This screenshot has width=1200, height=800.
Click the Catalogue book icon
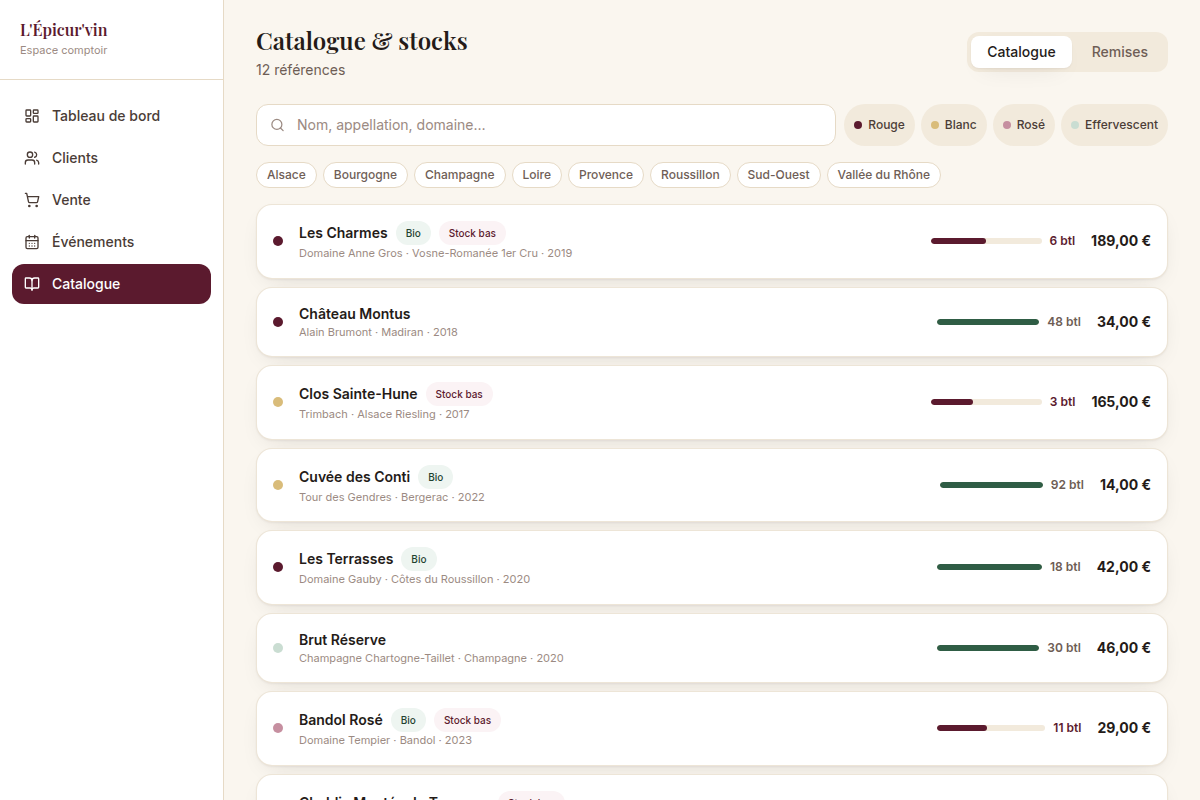click(x=32, y=284)
